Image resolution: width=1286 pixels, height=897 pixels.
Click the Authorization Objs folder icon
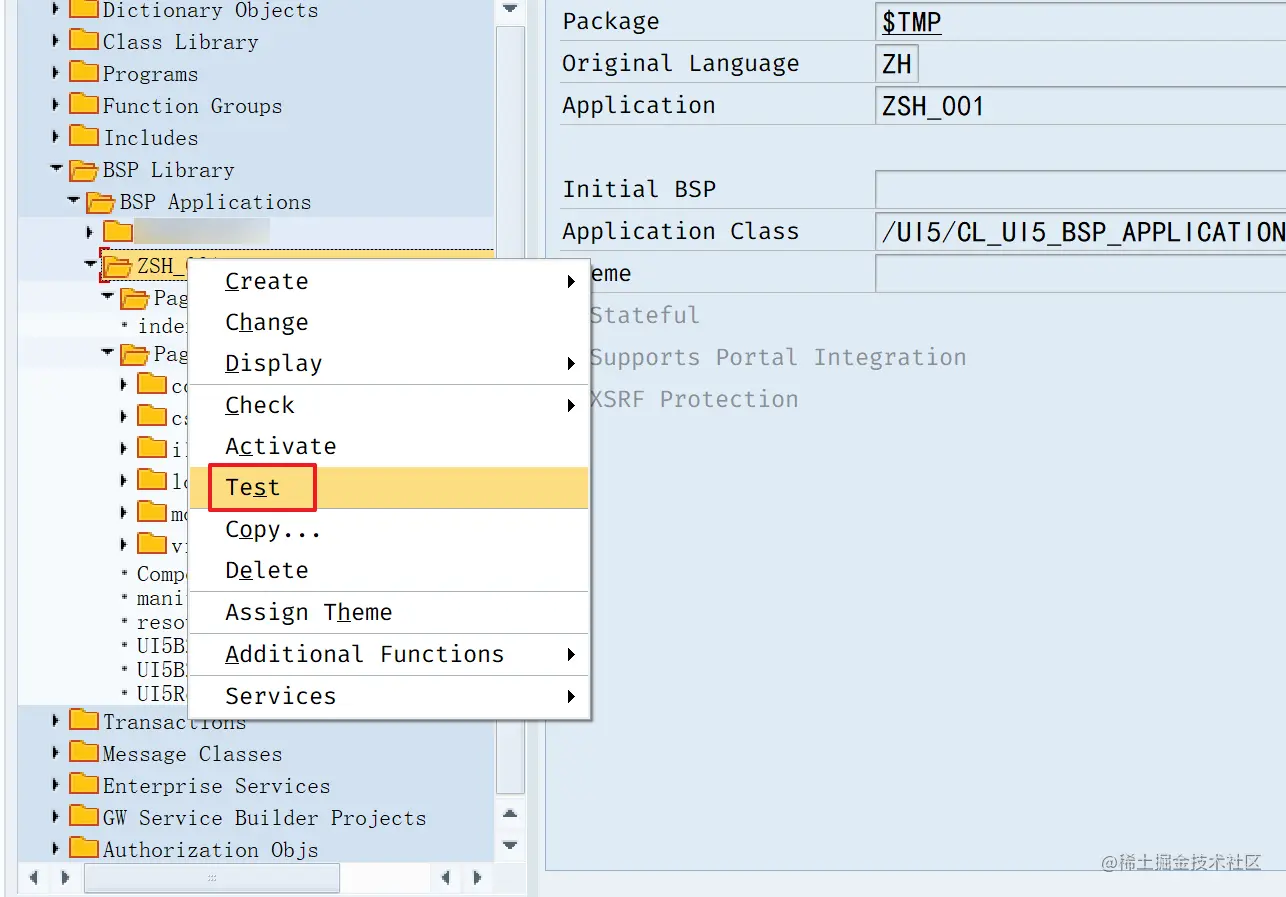click(x=82, y=849)
